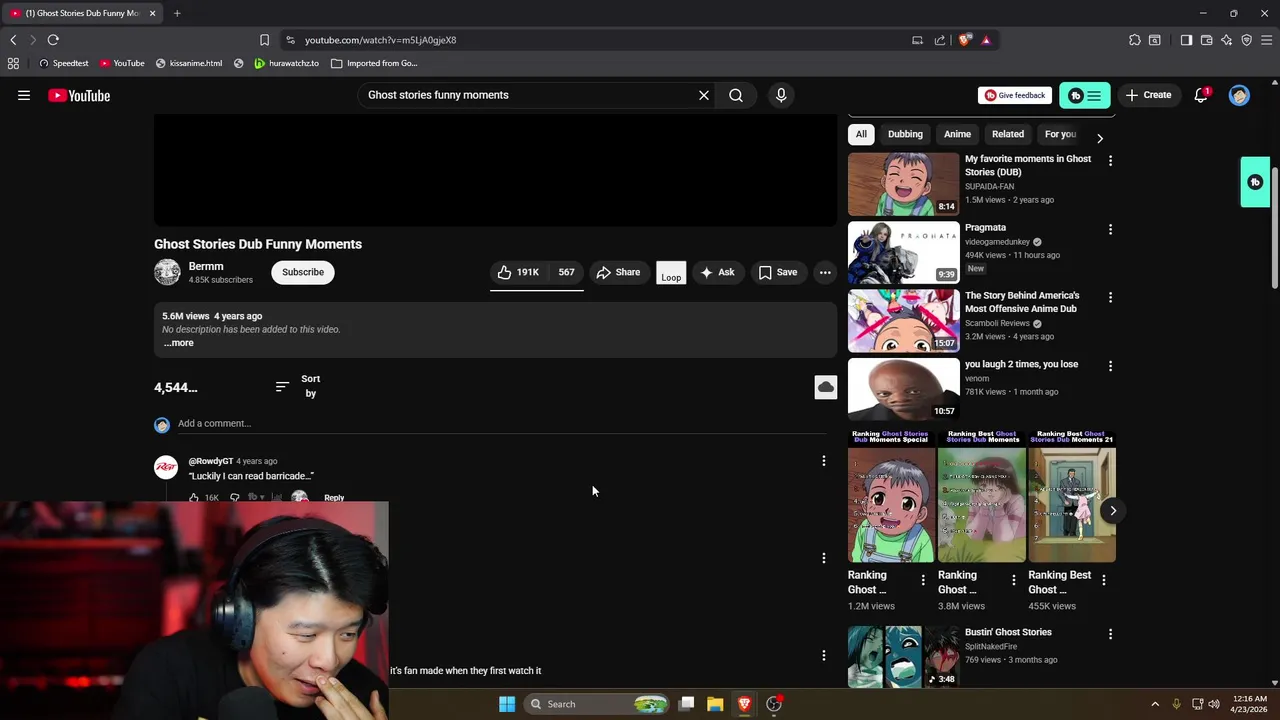
Task: Open the @RowdyGT profile link
Action: click(x=211, y=461)
